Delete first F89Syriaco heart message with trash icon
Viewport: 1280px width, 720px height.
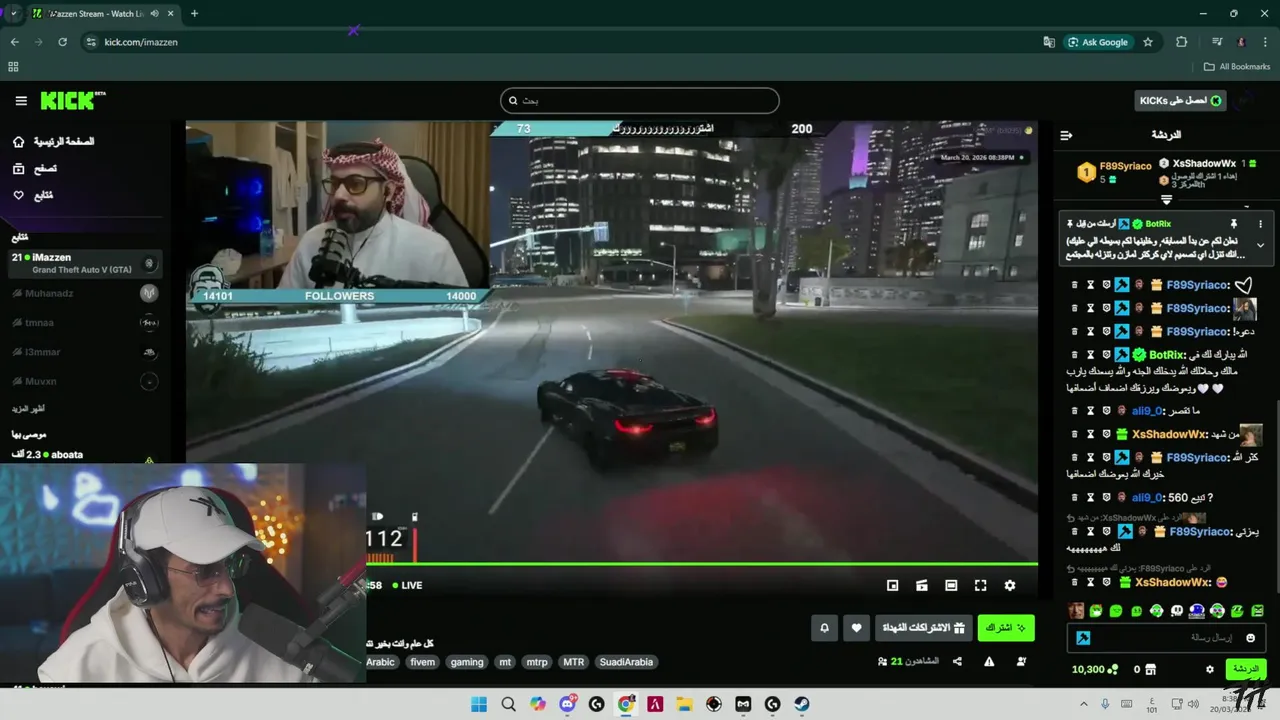pos(1075,285)
